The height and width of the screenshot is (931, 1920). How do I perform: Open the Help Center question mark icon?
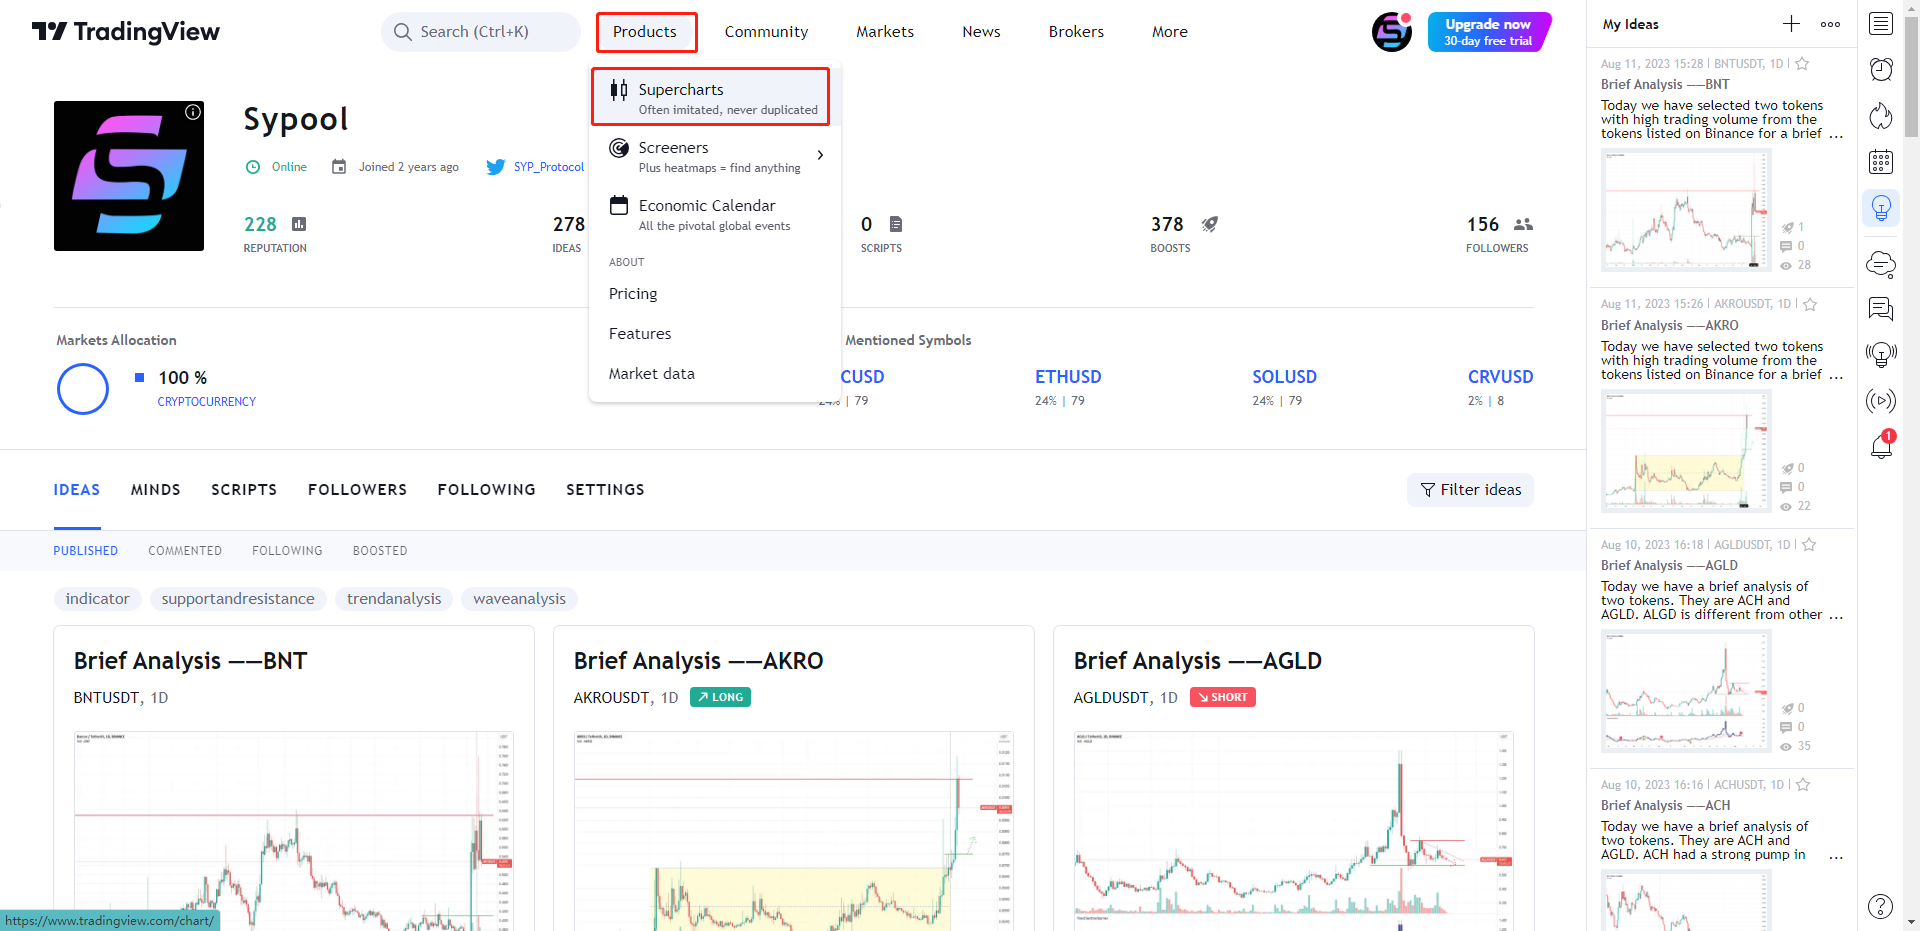pyautogui.click(x=1881, y=906)
